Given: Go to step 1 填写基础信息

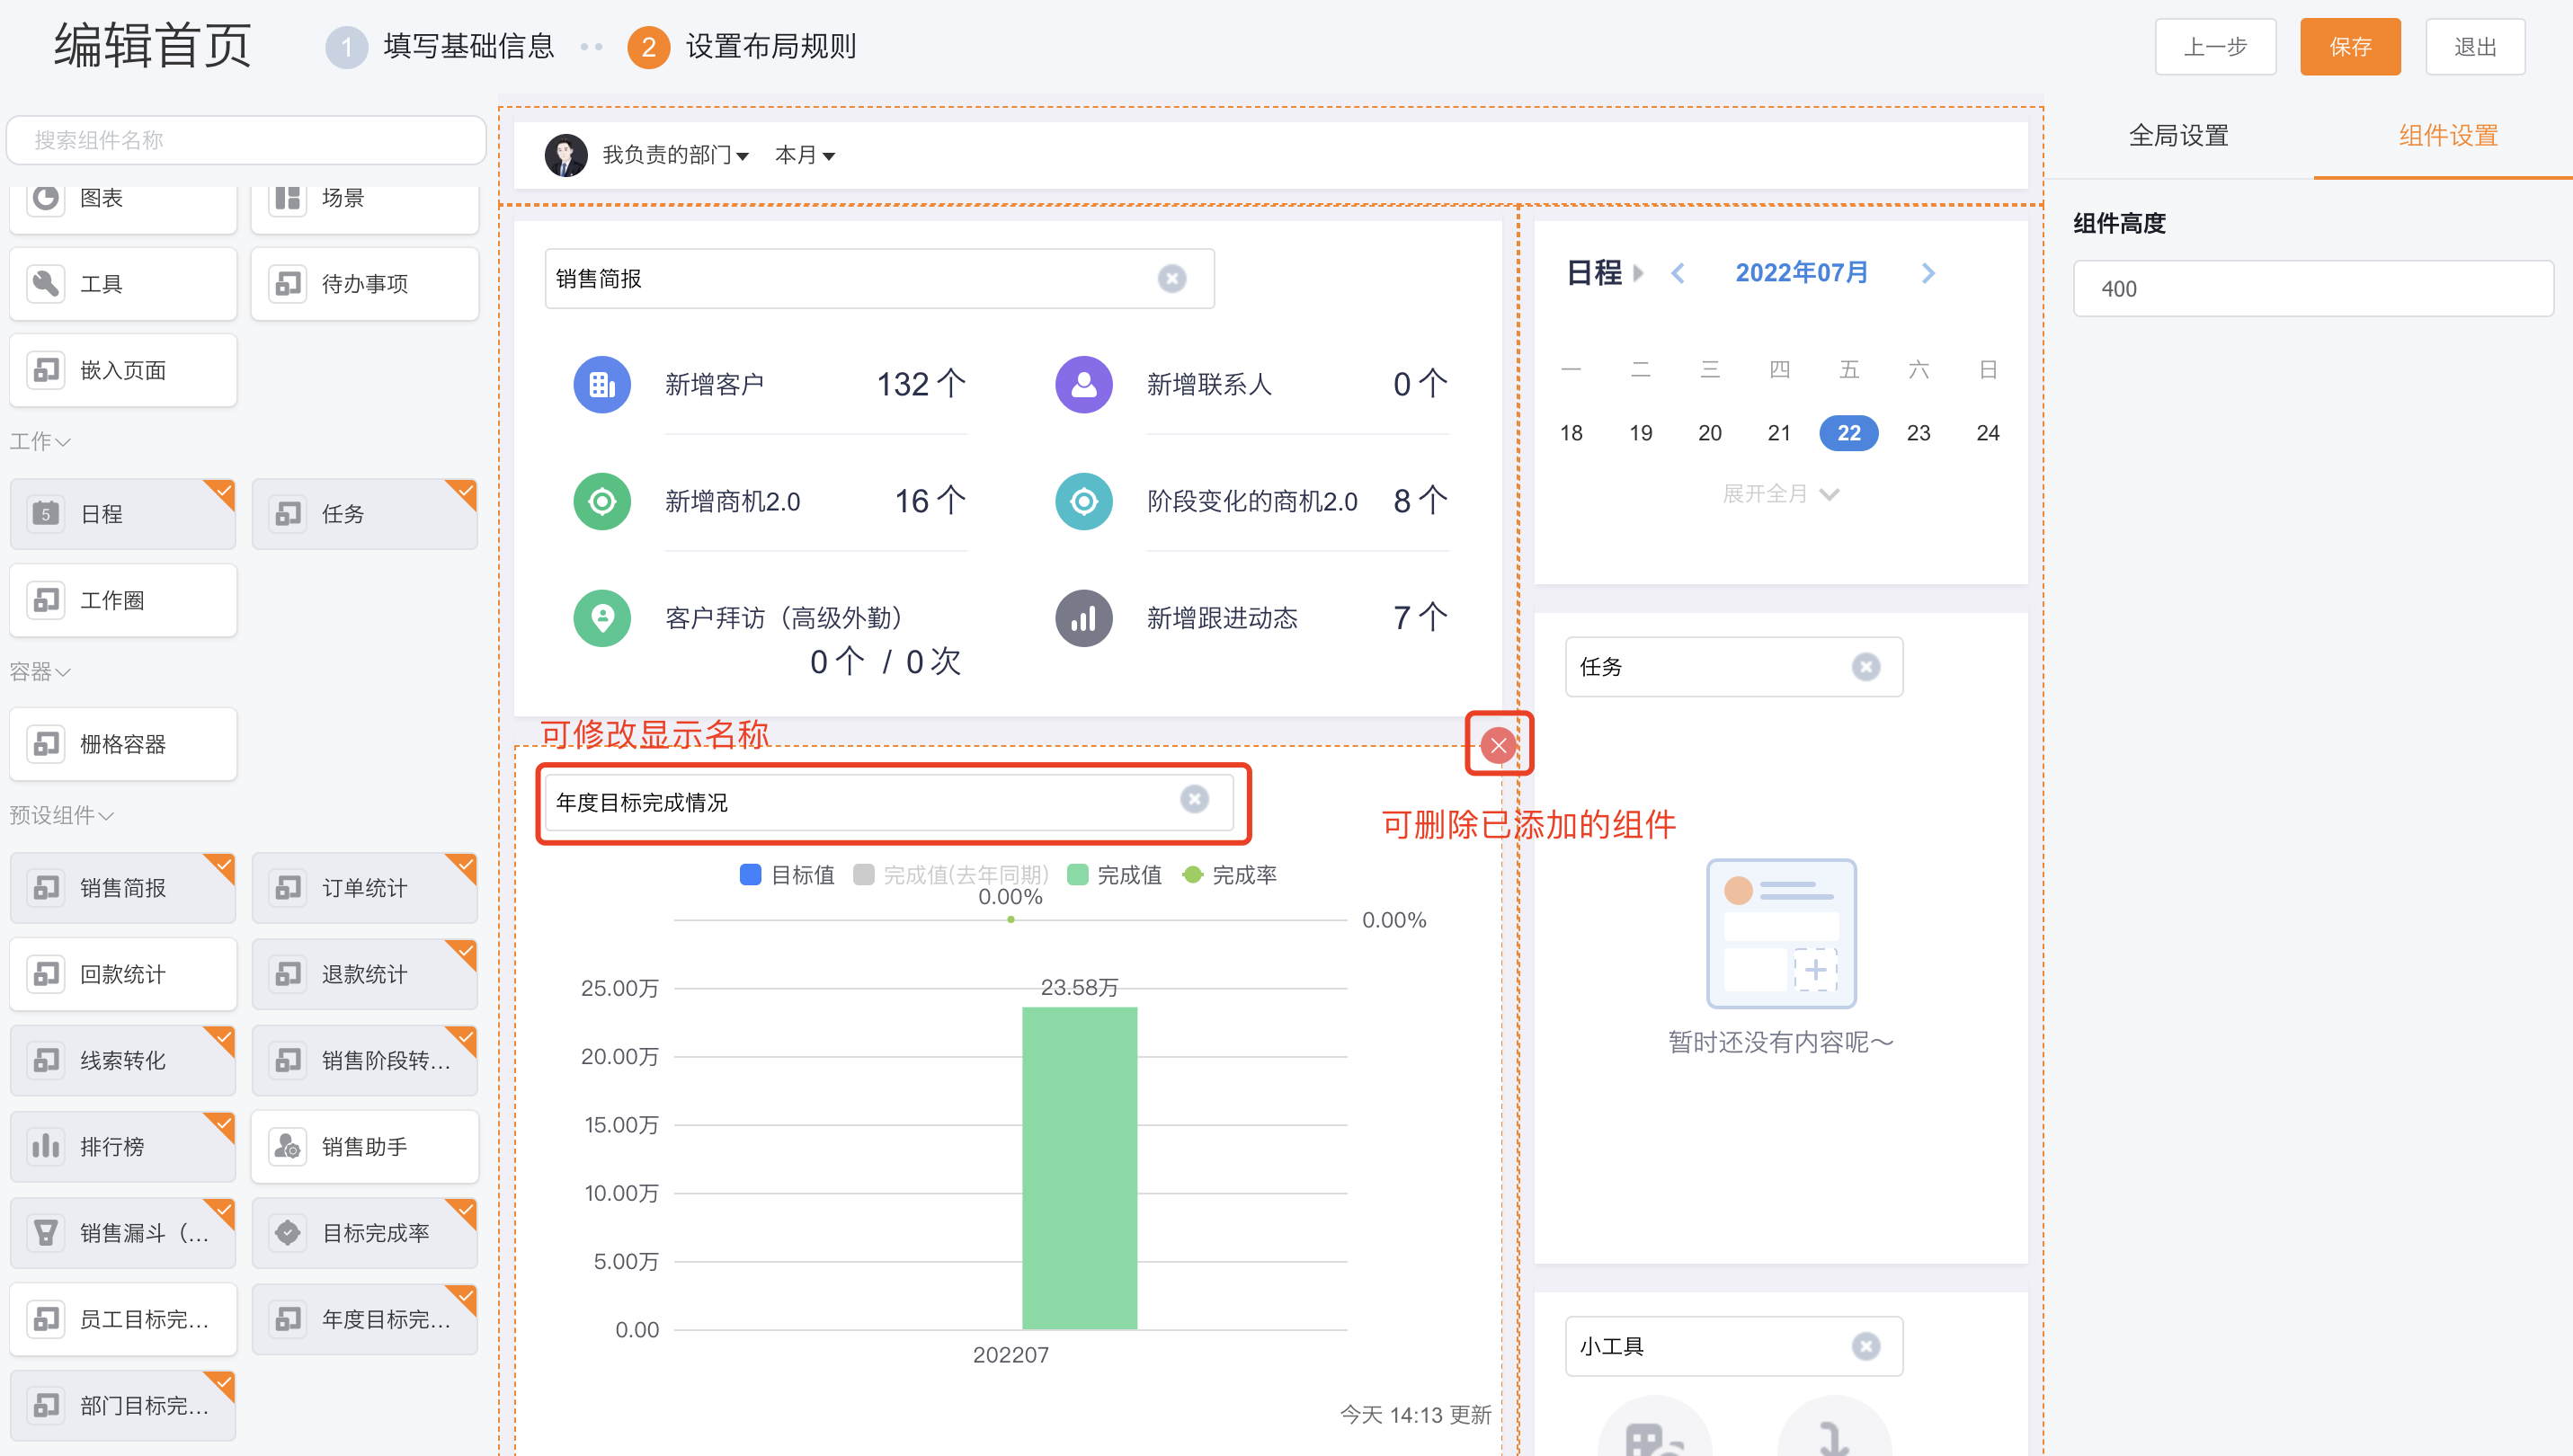Looking at the screenshot, I should [441, 47].
